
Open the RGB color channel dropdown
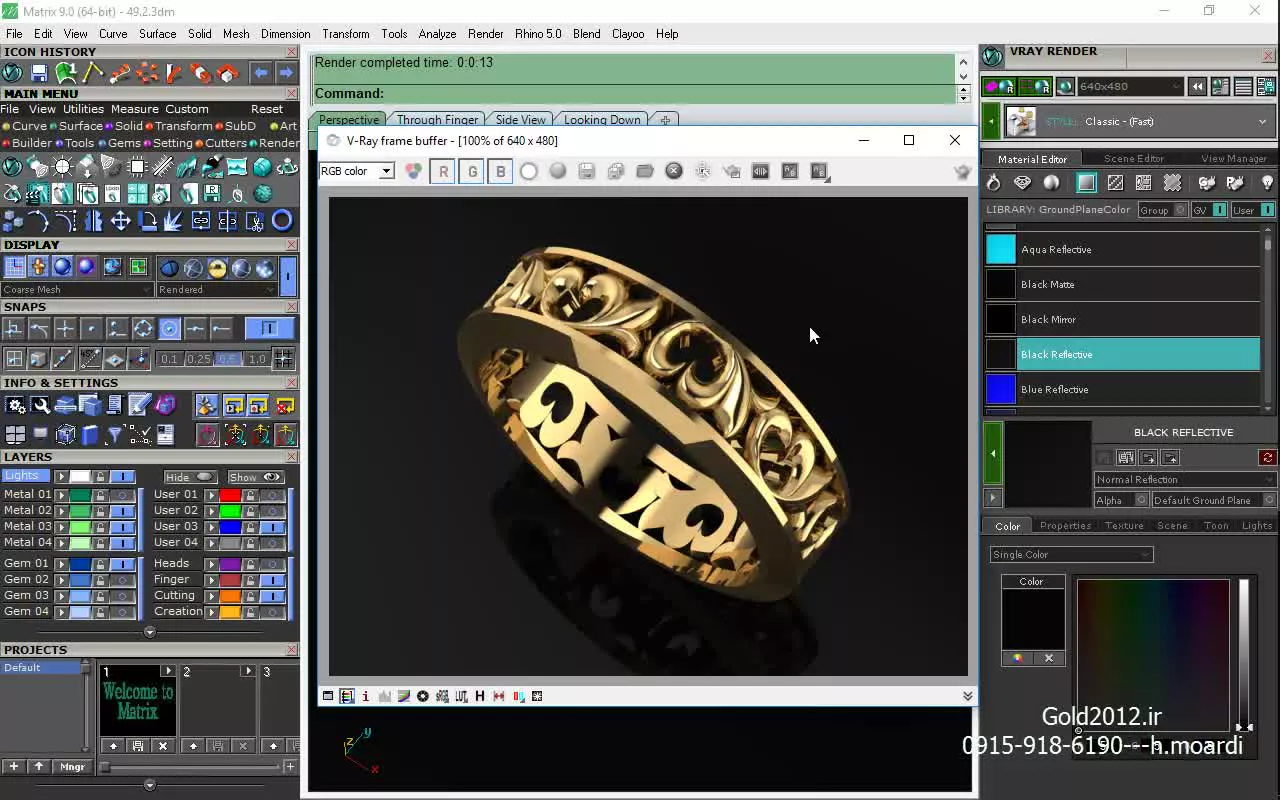pyautogui.click(x=357, y=171)
